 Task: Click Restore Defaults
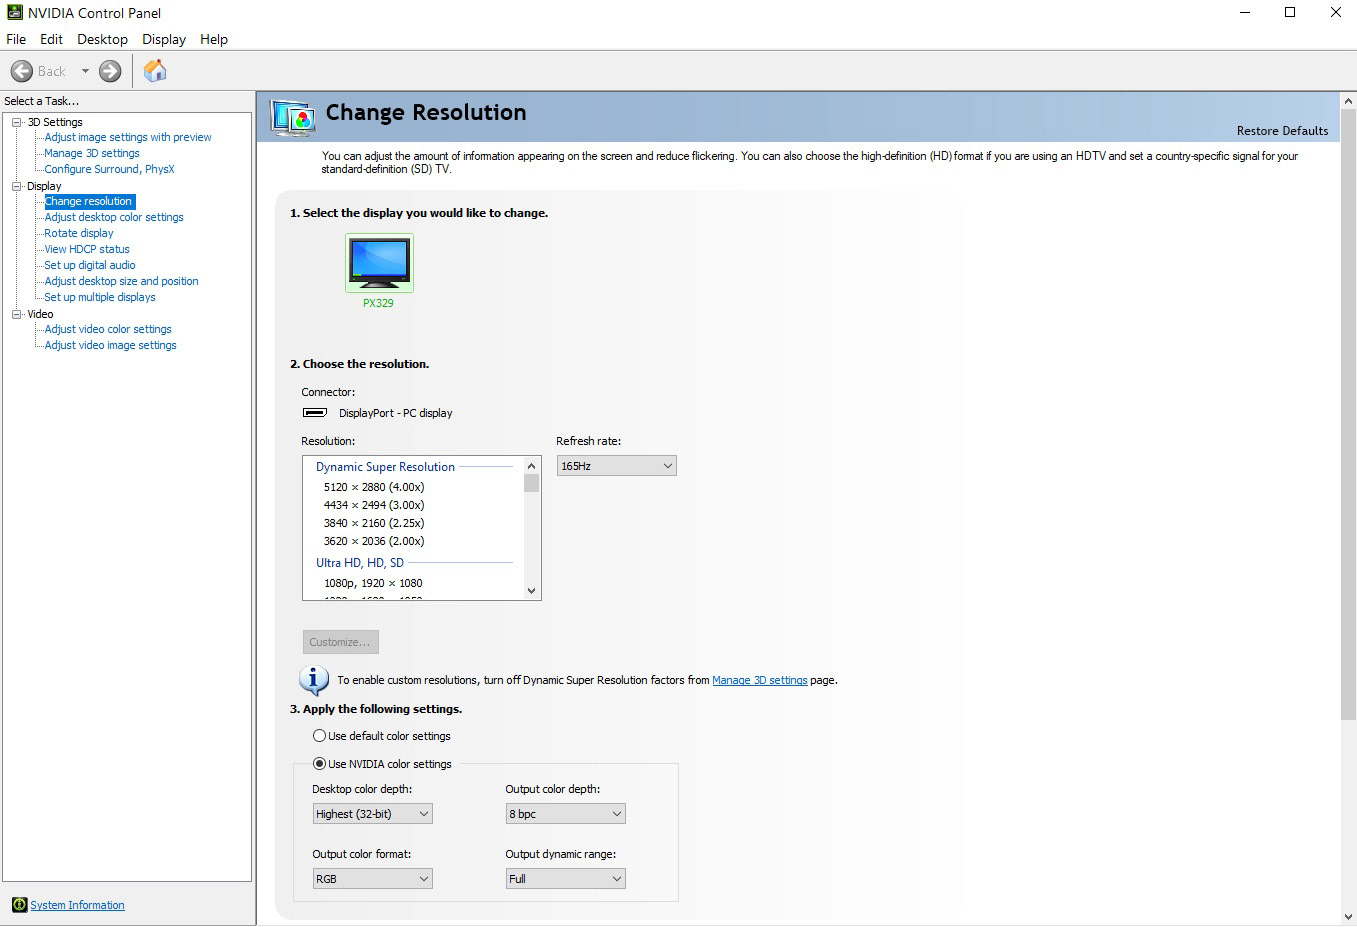point(1282,131)
